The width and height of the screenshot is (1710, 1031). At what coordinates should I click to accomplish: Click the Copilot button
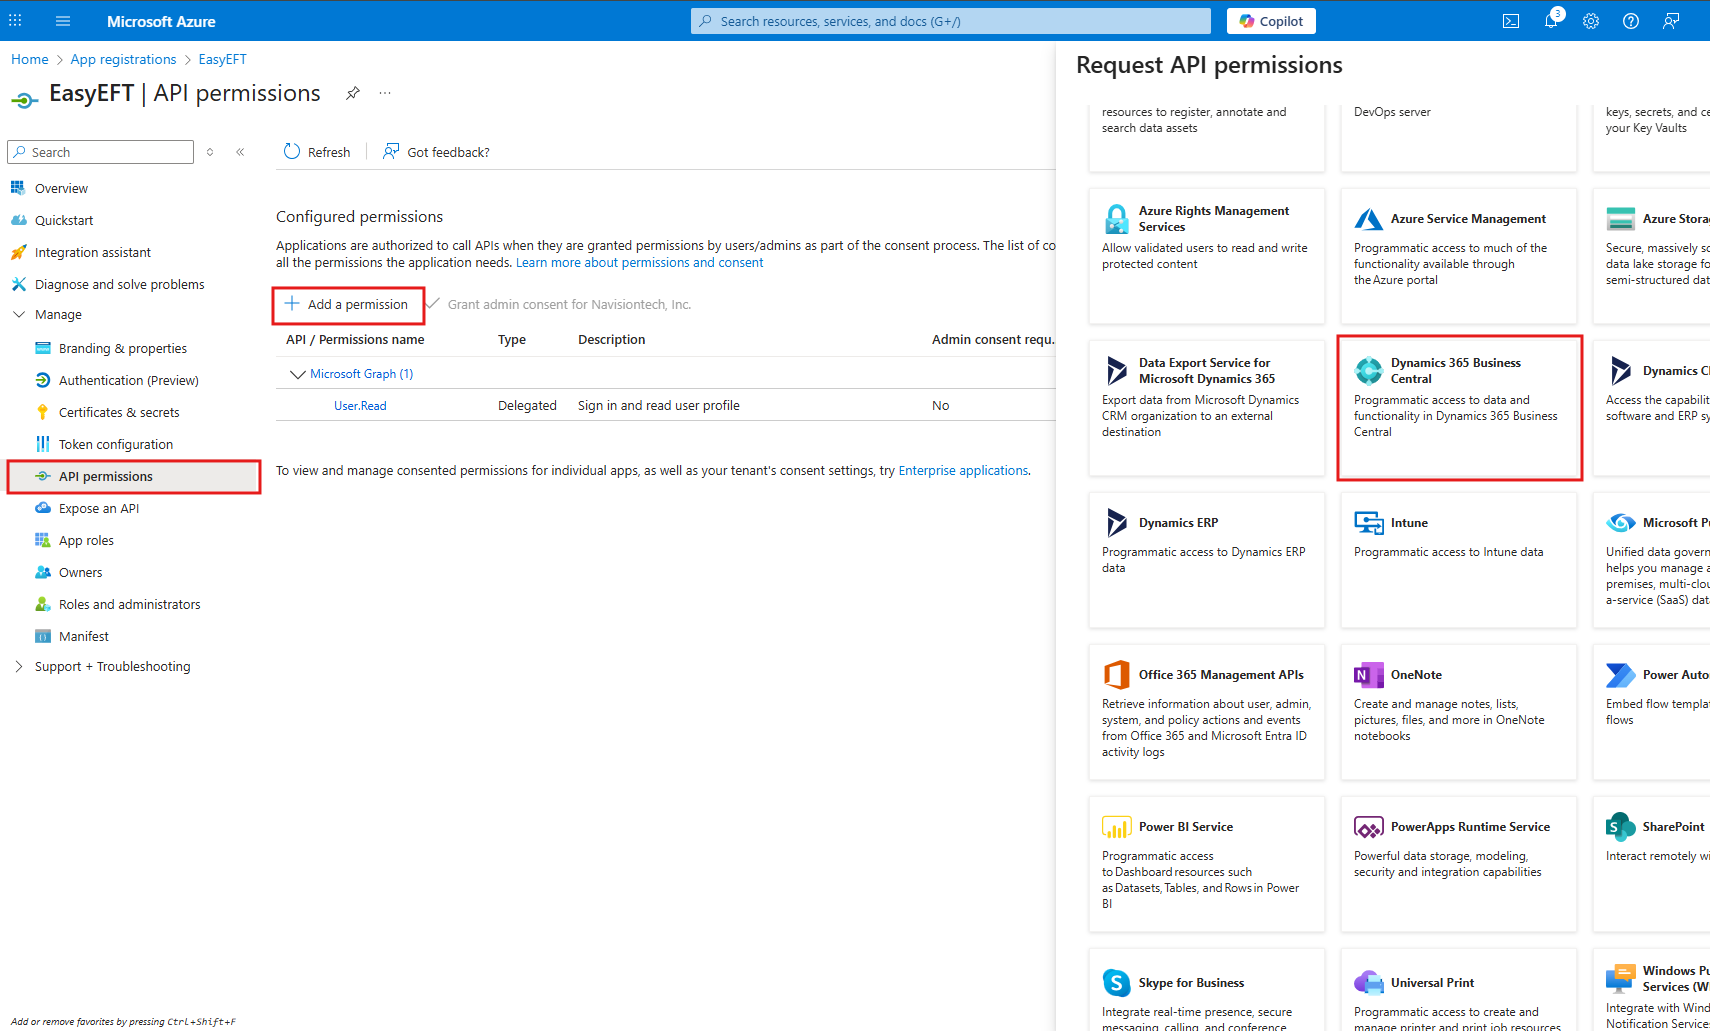(1271, 21)
